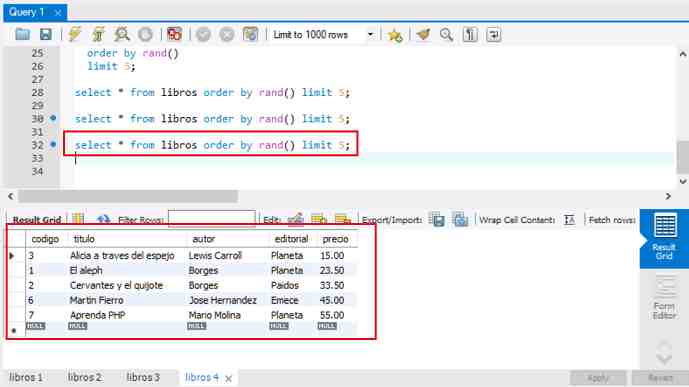This screenshot has height=387, width=689.
Task: Open find panel magnifier icon
Action: (x=446, y=34)
